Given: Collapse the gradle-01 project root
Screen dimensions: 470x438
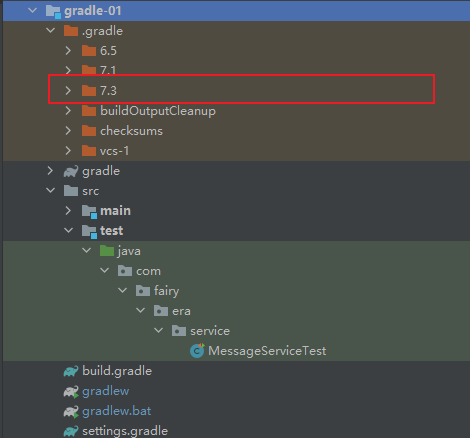Looking at the screenshot, I should 32,11.
